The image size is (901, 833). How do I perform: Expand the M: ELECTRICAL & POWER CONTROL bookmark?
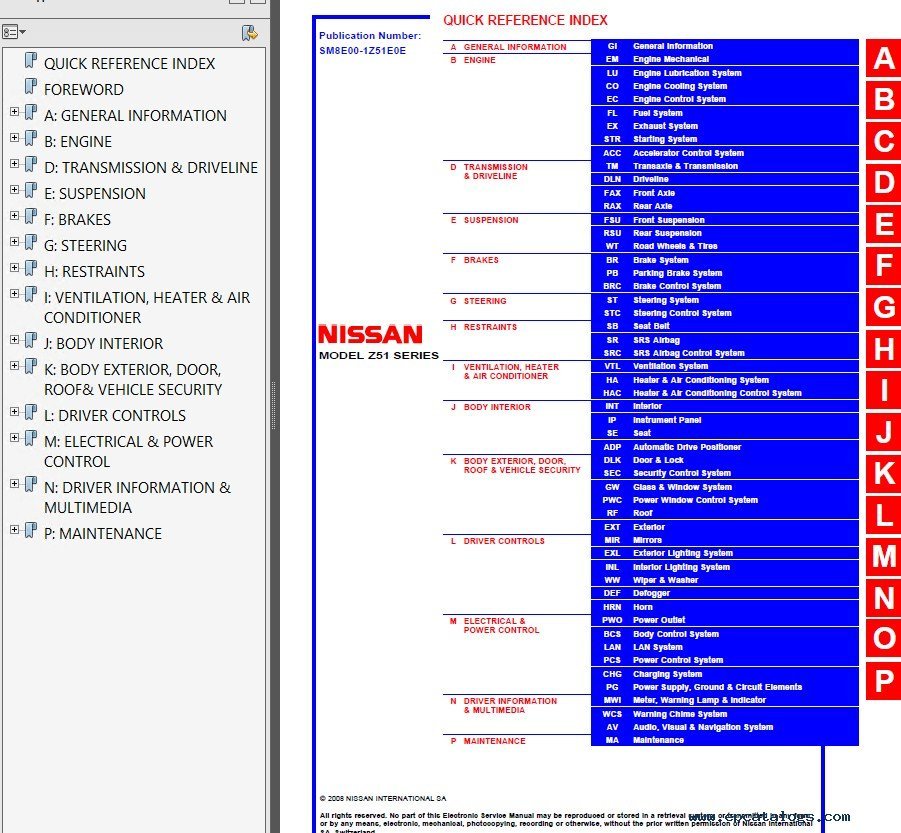coord(14,438)
